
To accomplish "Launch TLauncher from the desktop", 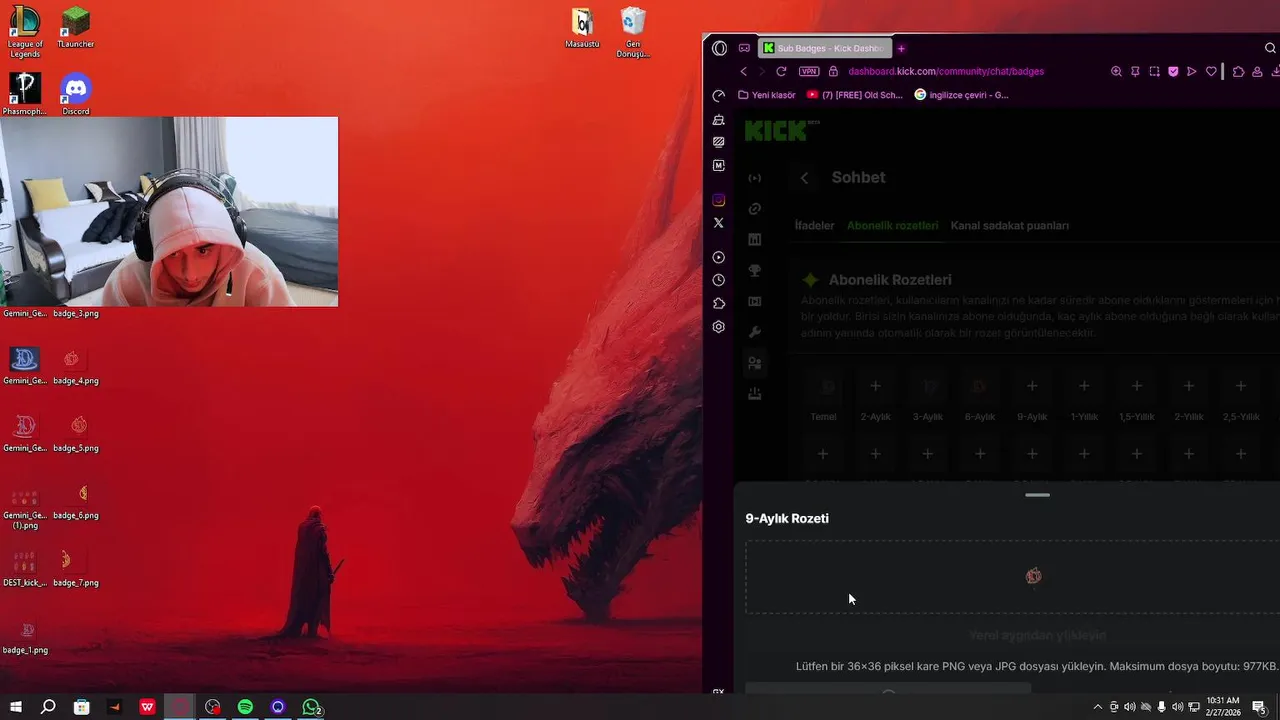I will (76, 27).
